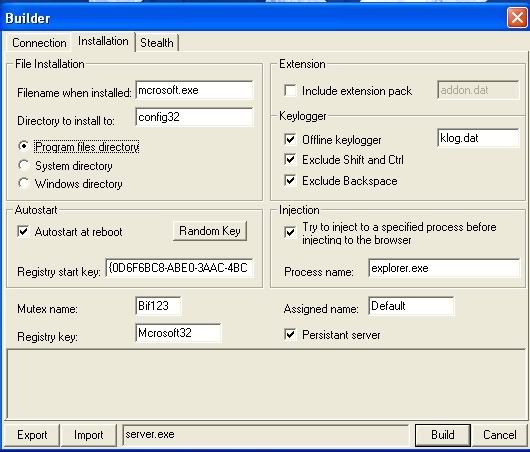
Task: Toggle the Exclude Shift and Ctrl checkbox
Action: click(290, 159)
